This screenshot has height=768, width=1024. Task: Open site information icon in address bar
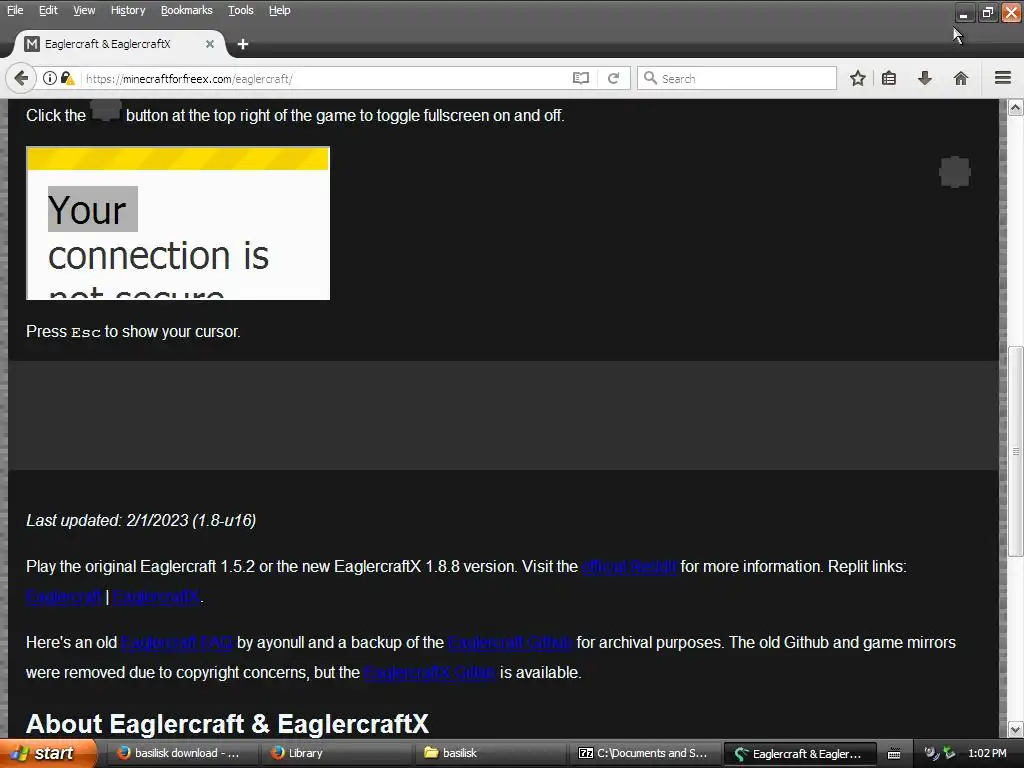(x=50, y=78)
